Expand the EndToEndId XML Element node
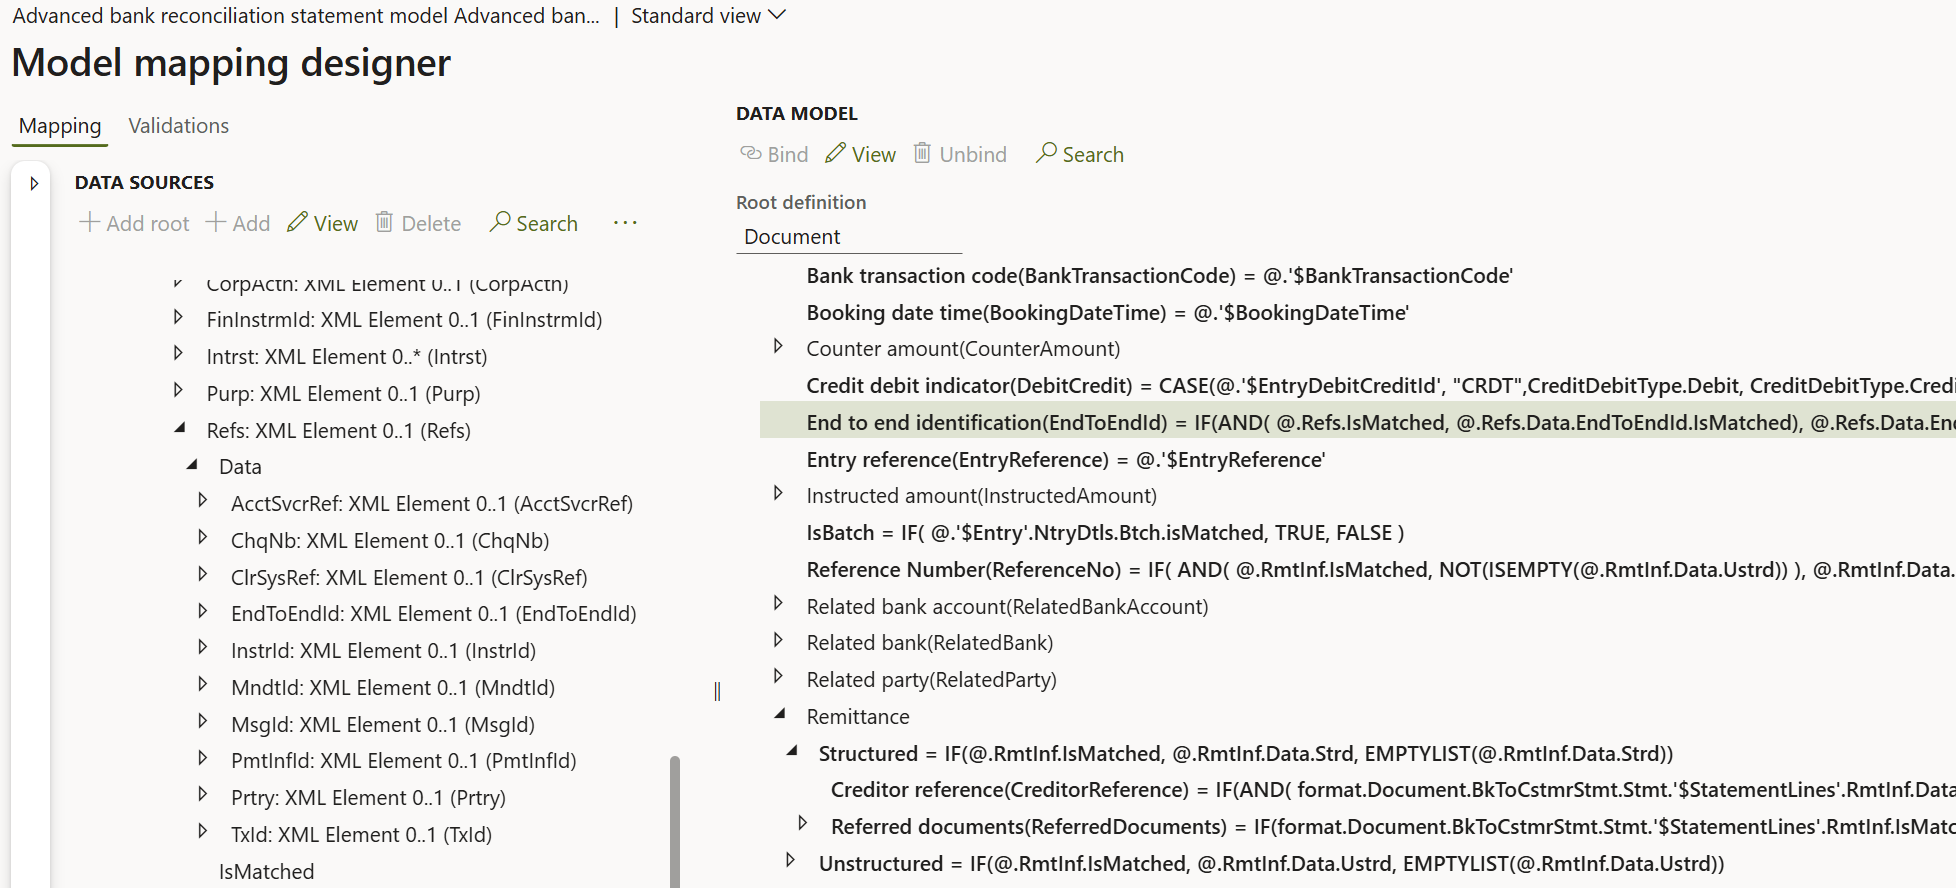The height and width of the screenshot is (888, 1956). pos(203,613)
